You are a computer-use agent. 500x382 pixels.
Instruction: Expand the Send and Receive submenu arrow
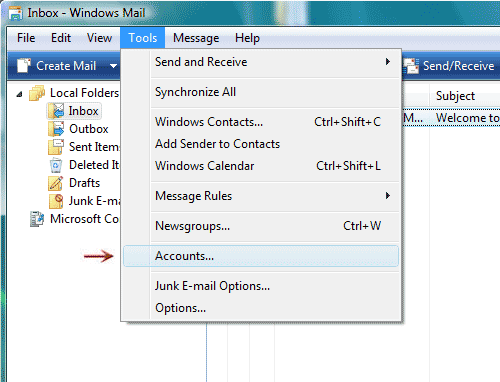388,62
